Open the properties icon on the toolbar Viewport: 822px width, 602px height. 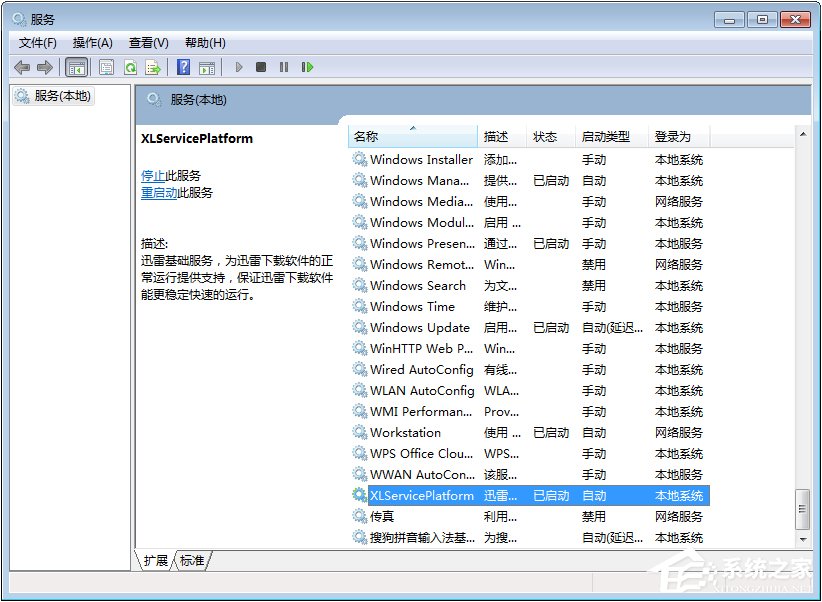click(105, 67)
